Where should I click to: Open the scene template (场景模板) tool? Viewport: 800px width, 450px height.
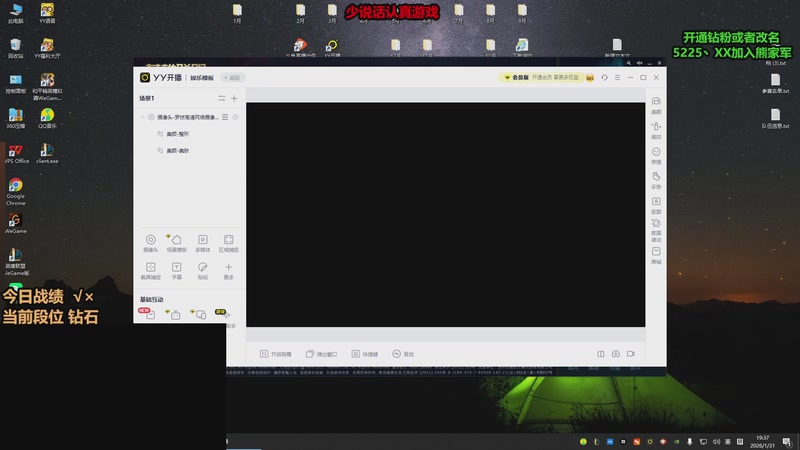coord(176,240)
